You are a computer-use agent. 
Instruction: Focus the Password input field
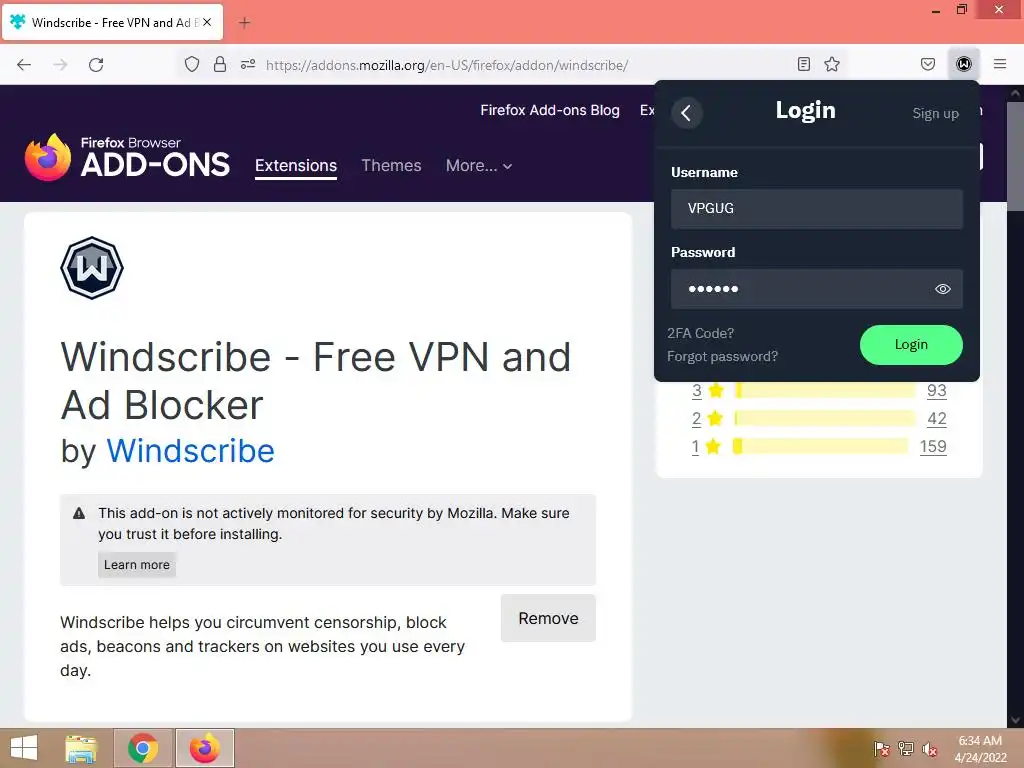pyautogui.click(x=816, y=289)
